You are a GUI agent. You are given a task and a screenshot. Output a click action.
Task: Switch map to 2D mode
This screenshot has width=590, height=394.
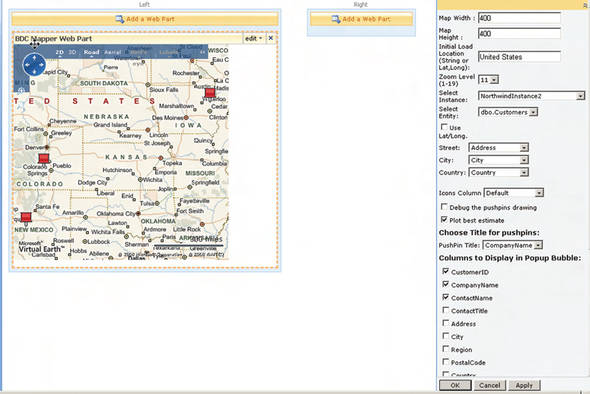point(59,52)
